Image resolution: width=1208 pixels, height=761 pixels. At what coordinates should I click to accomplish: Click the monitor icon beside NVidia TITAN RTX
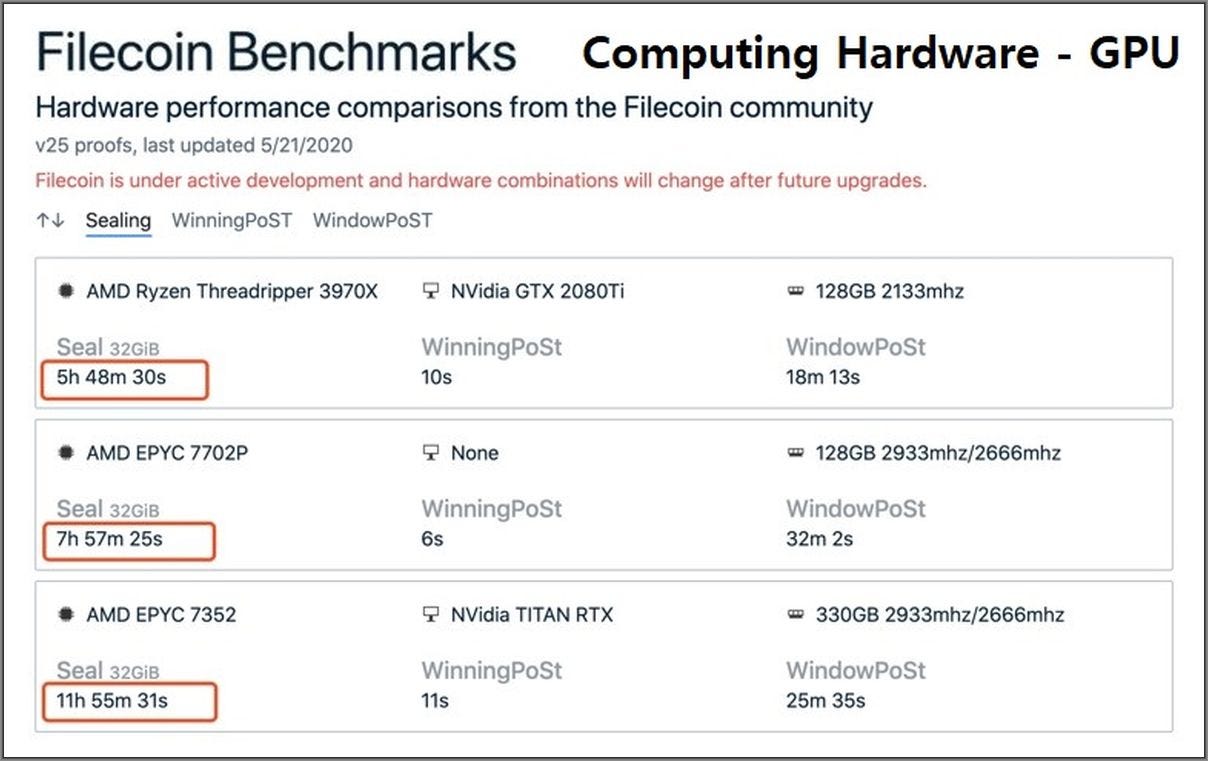[431, 614]
